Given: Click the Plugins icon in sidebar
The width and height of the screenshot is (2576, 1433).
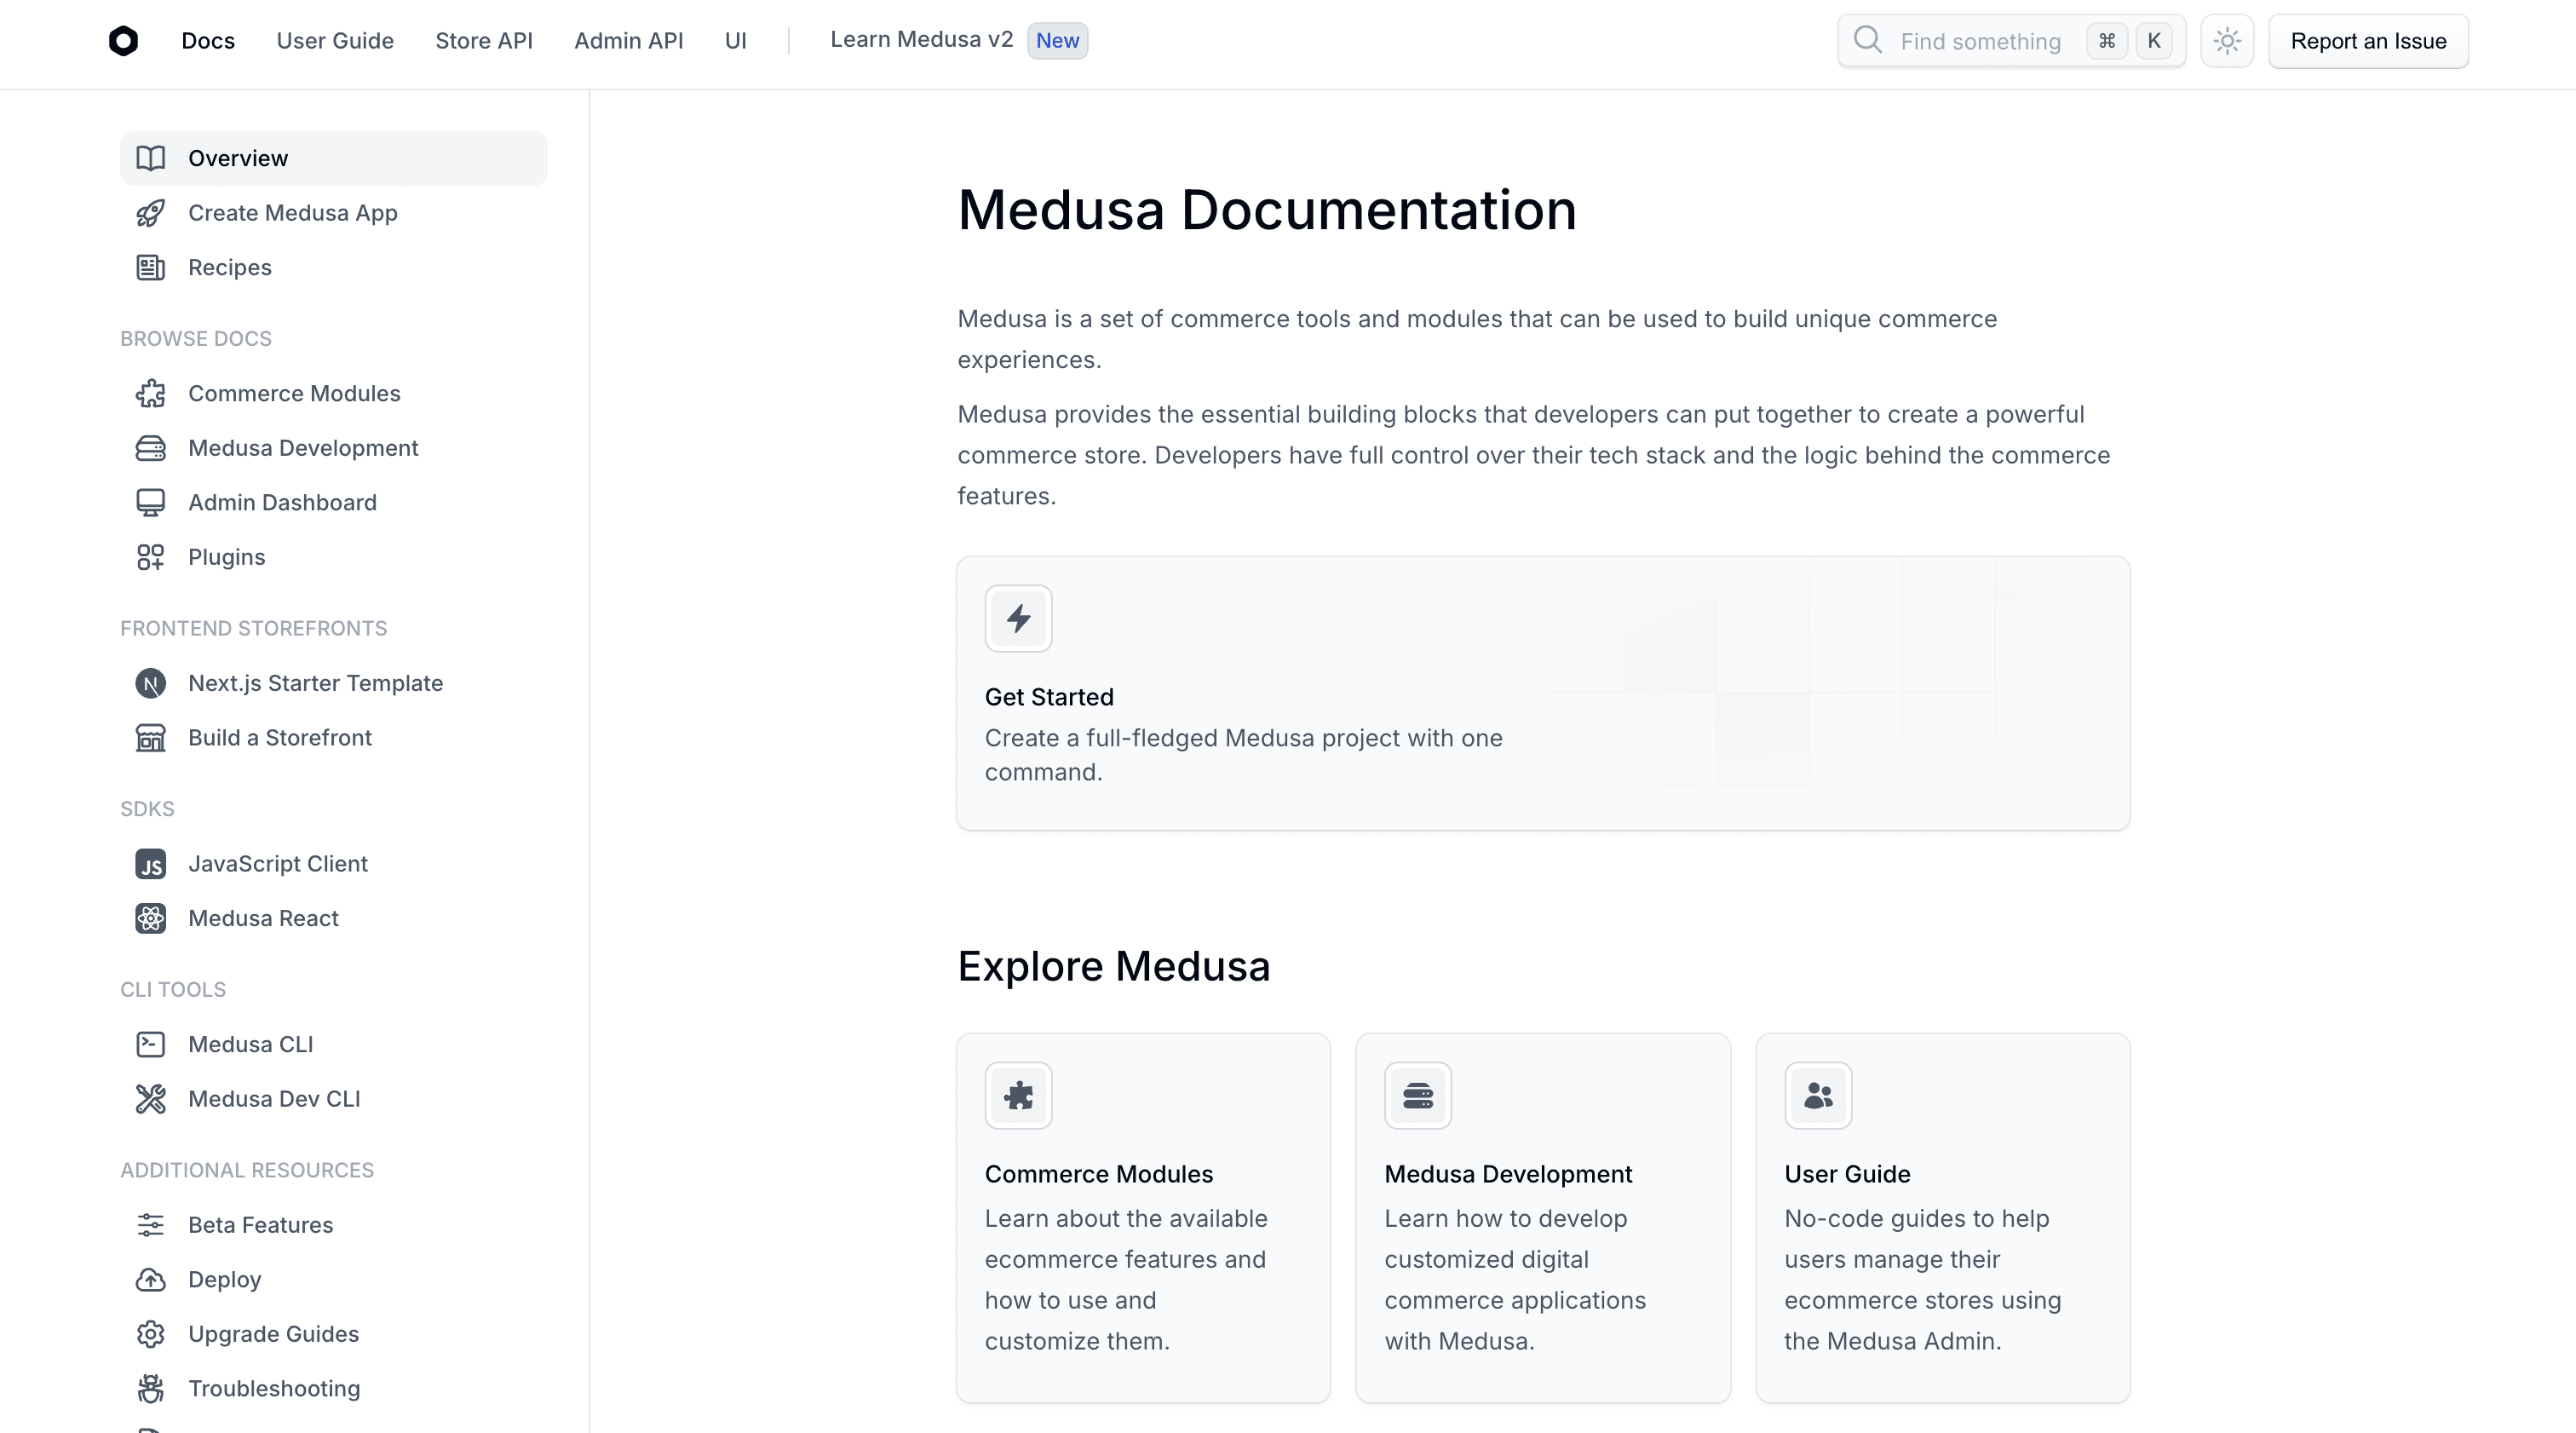Looking at the screenshot, I should point(150,555).
